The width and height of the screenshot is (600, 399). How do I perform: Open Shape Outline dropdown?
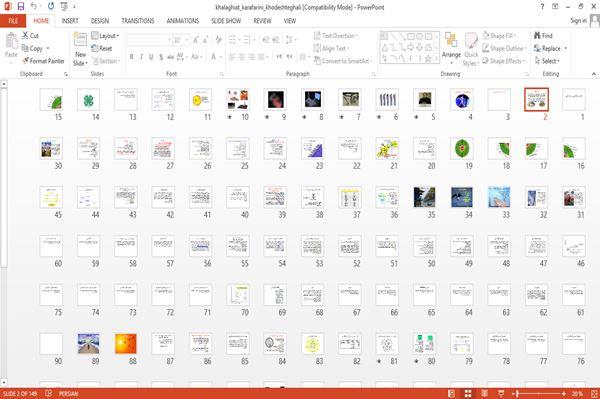(x=504, y=48)
